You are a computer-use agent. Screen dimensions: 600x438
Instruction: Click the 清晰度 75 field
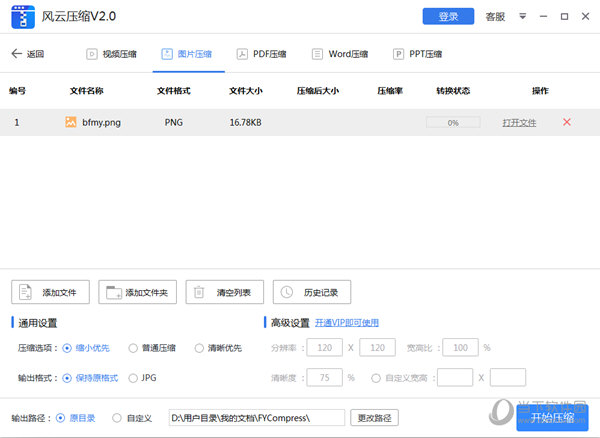pyautogui.click(x=324, y=378)
